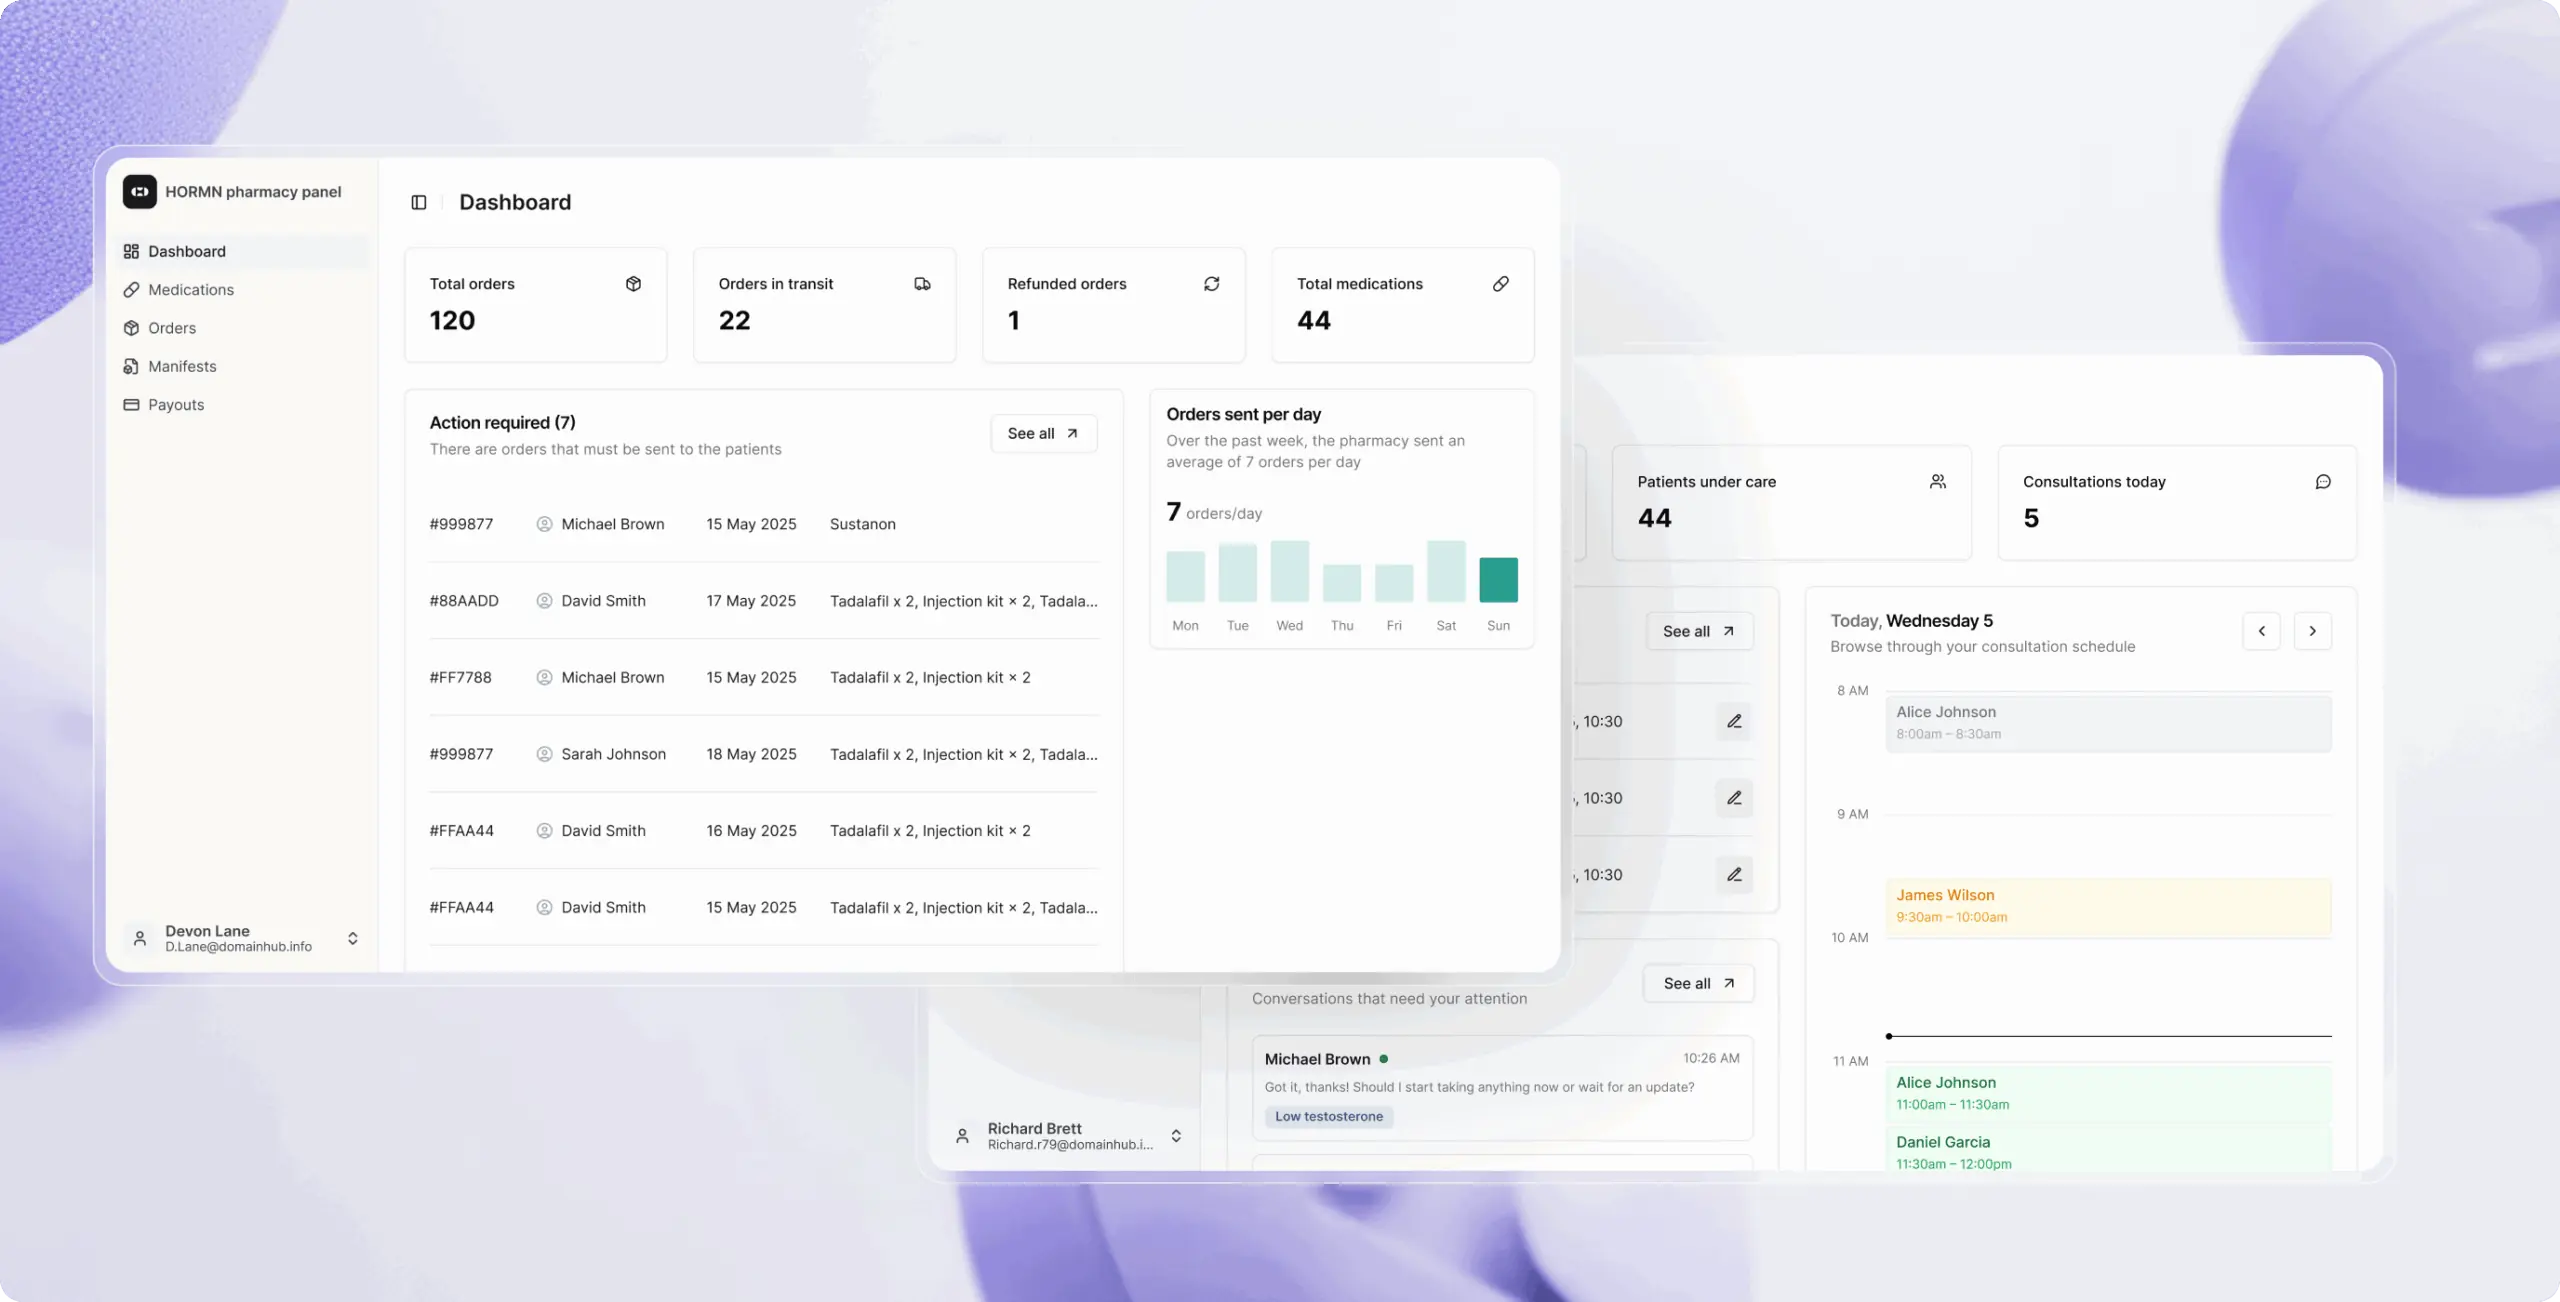Open Manifests in the sidebar
This screenshot has height=1302, width=2560.
(x=182, y=366)
